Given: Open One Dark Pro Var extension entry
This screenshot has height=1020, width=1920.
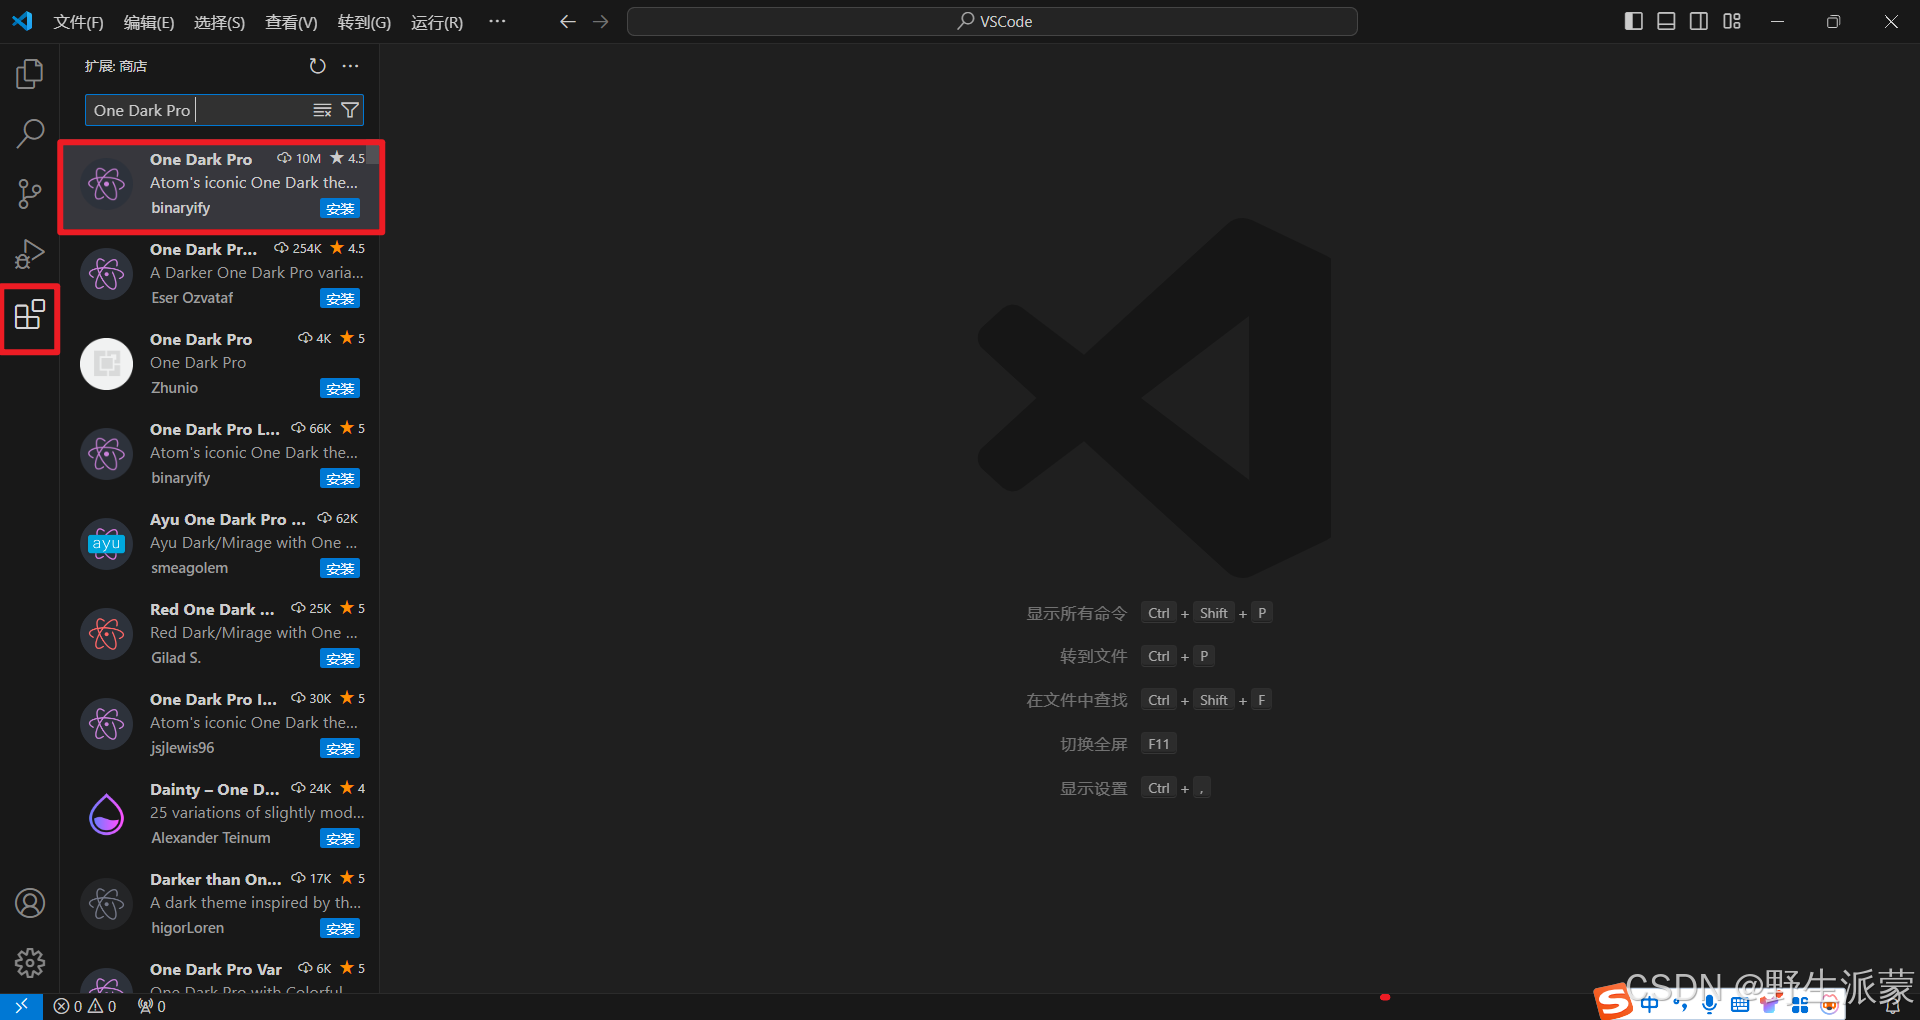Looking at the screenshot, I should 219,972.
